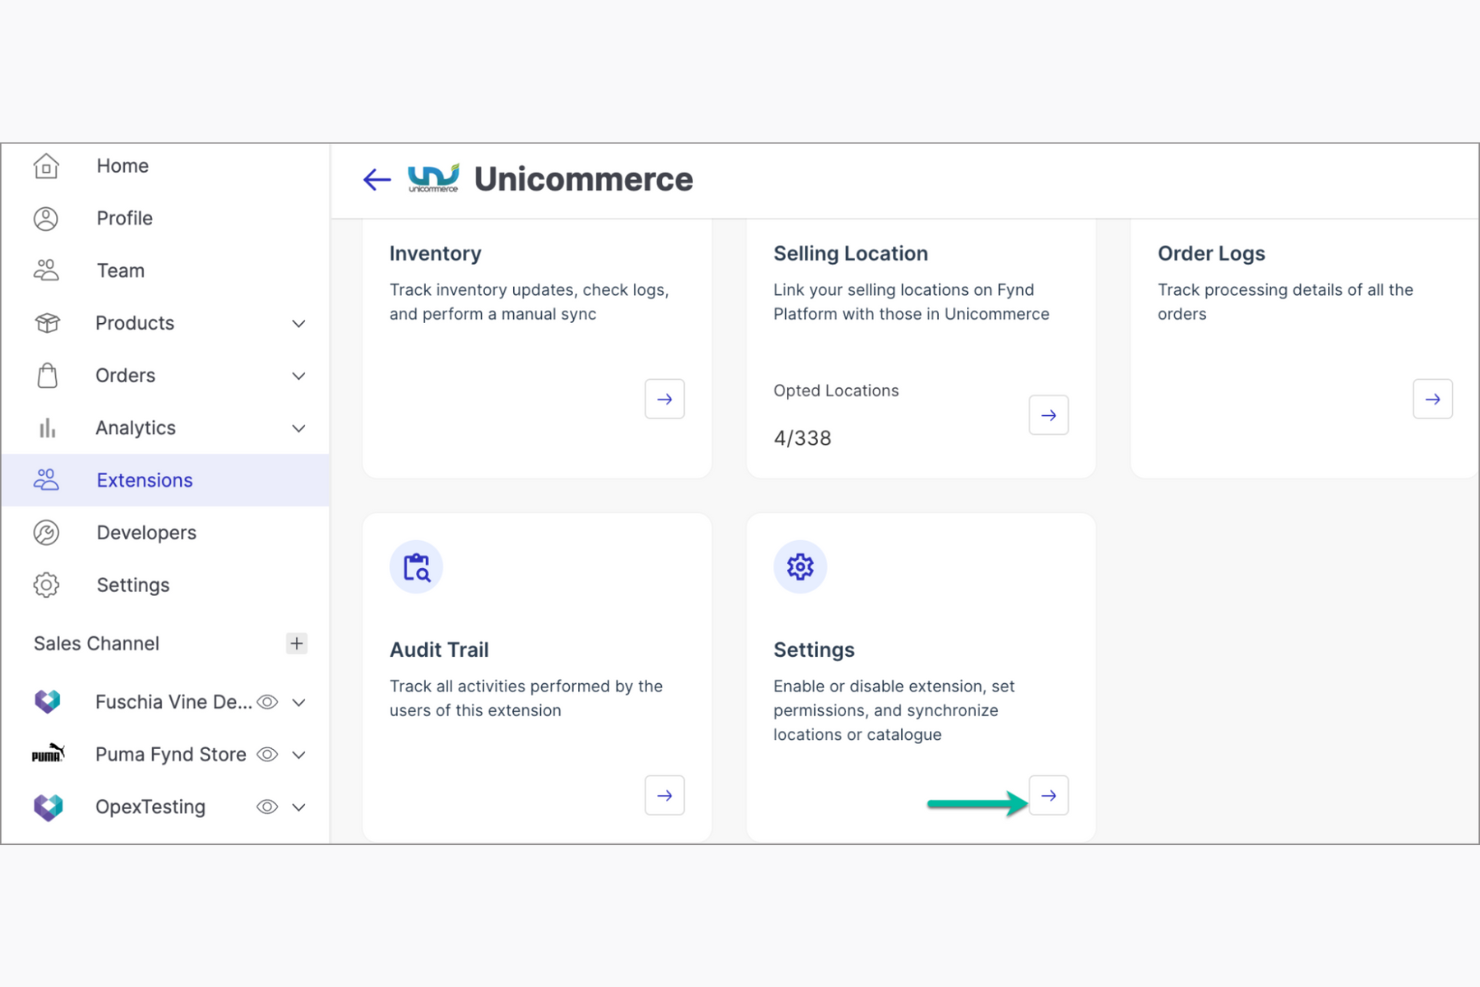Viewport: 1480px width, 987px height.
Task: Click the Analytics bar chart icon
Action: click(x=47, y=428)
